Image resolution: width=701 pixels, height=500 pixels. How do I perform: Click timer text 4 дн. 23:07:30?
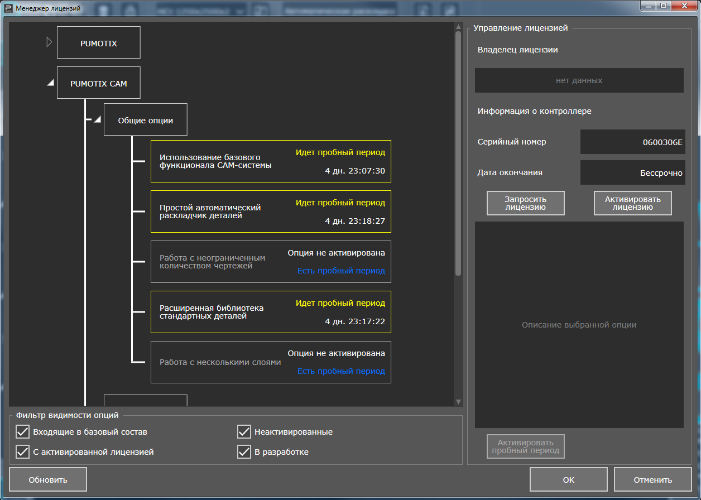(x=355, y=171)
